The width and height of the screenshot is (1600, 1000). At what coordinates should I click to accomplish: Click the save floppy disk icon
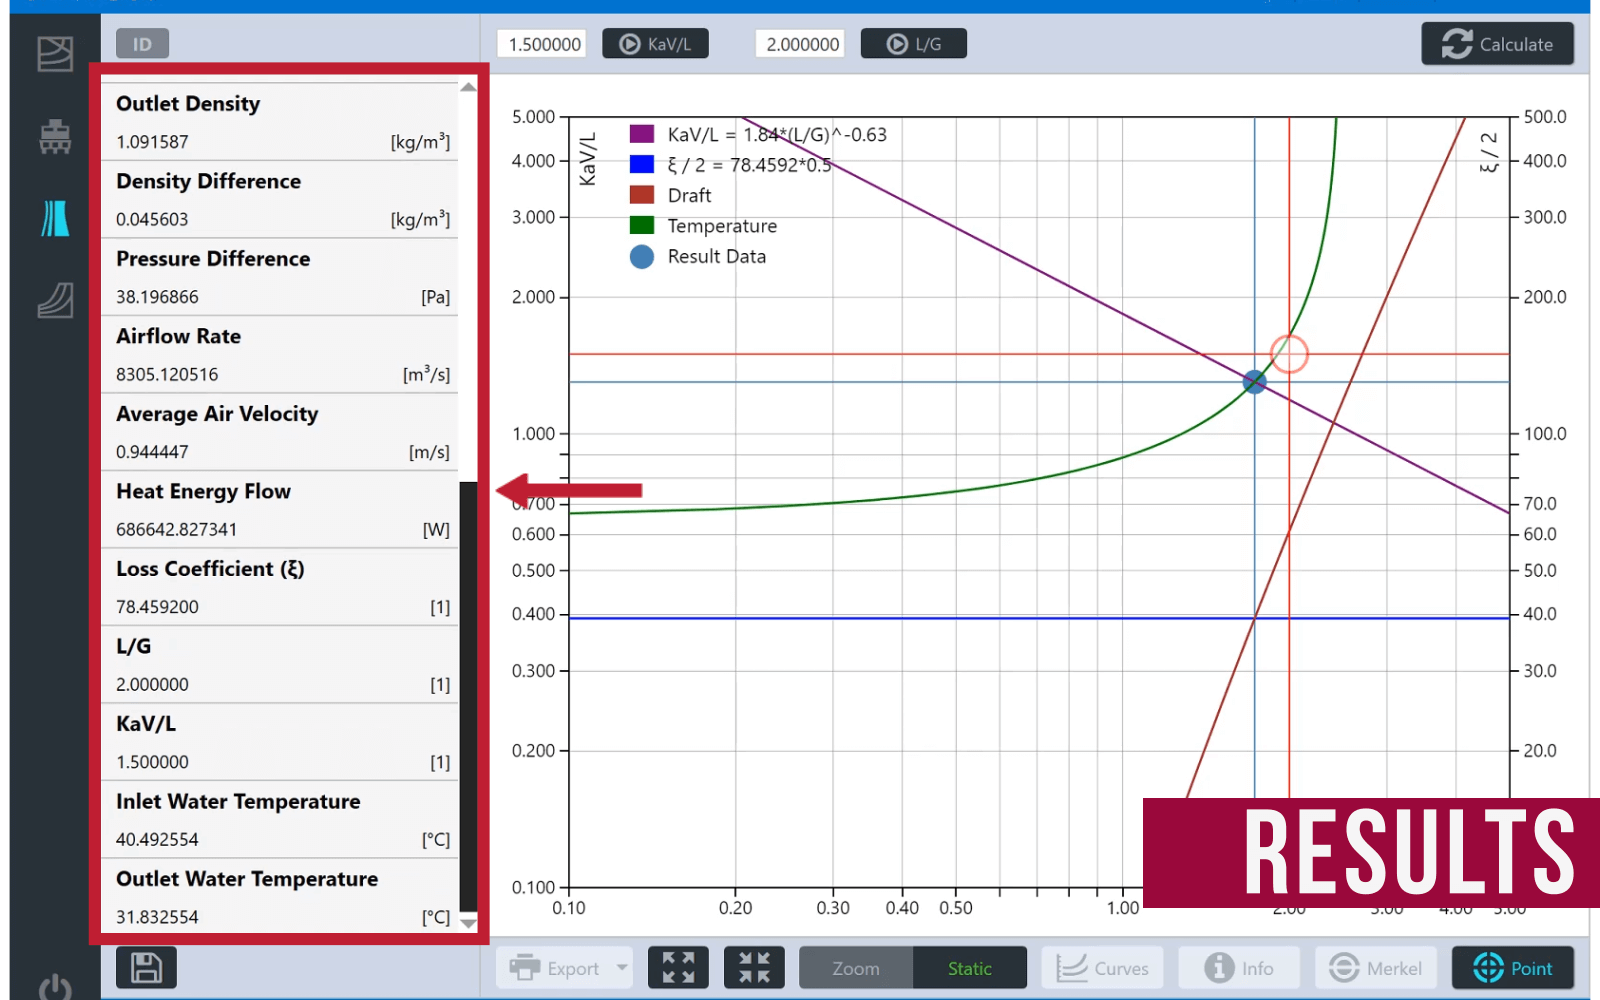coord(146,968)
